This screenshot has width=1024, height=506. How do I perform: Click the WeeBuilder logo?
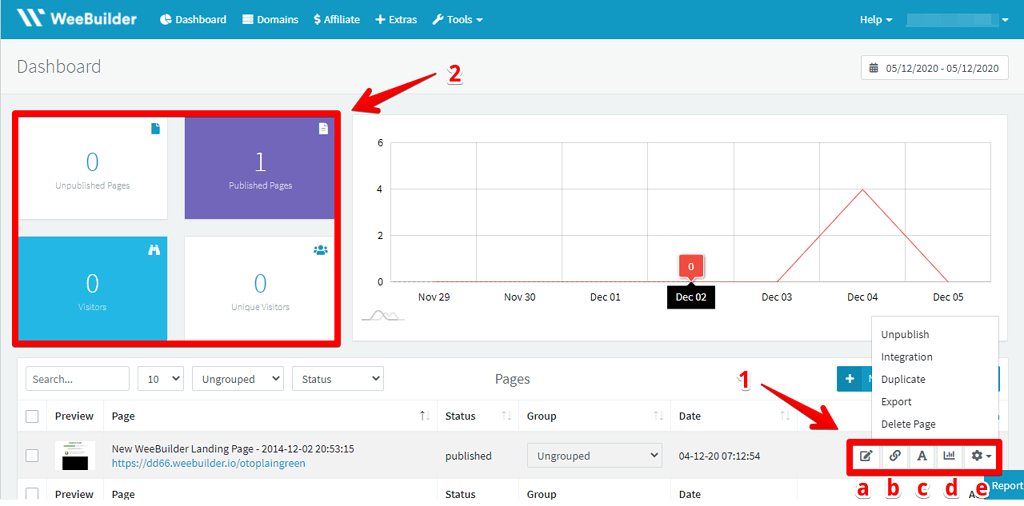point(78,19)
